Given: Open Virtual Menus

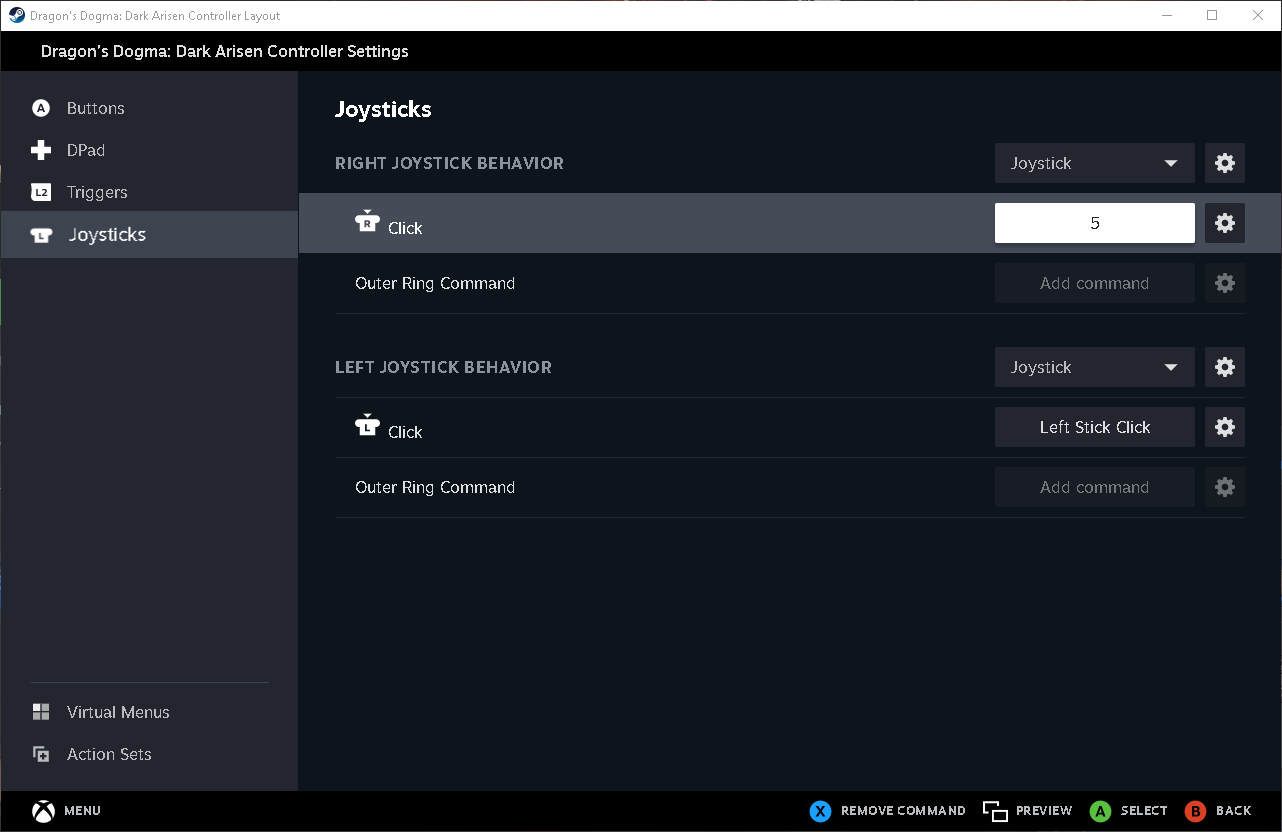Looking at the screenshot, I should click(x=149, y=712).
